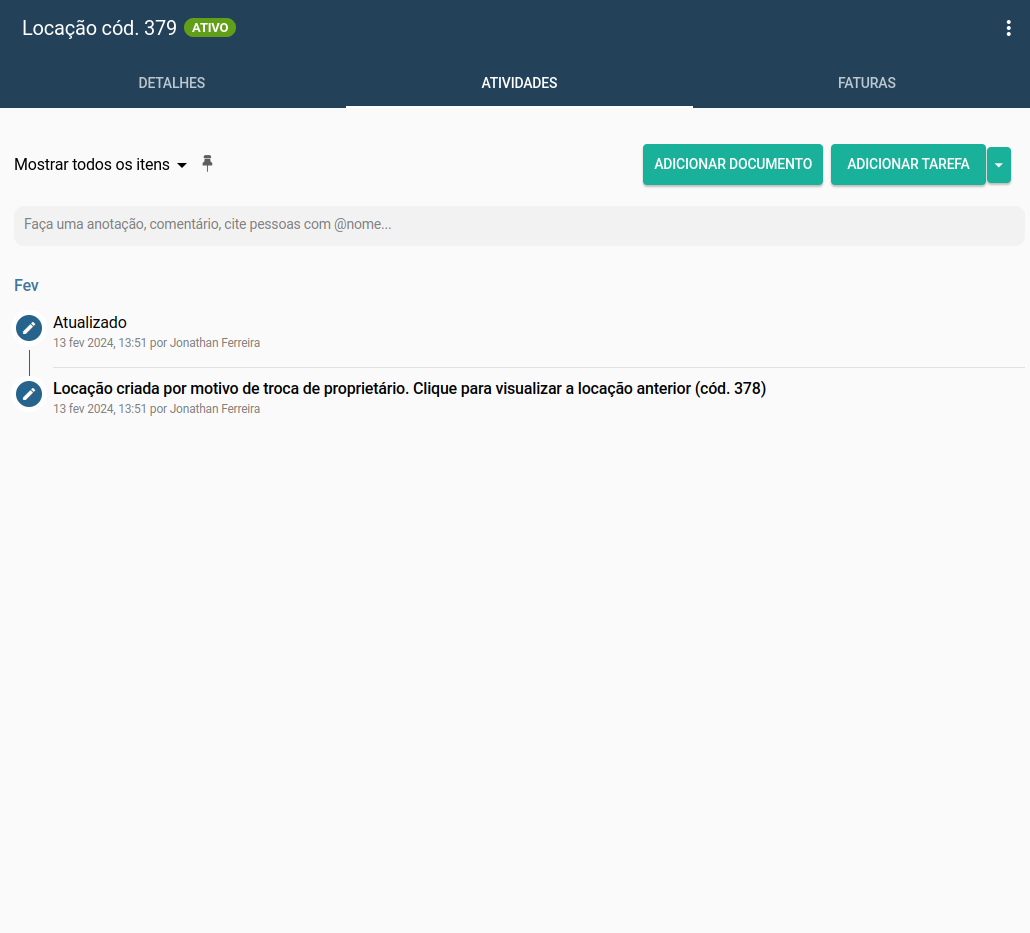
Task: Click the timestamp under Locação criada entry
Action: (x=156, y=409)
